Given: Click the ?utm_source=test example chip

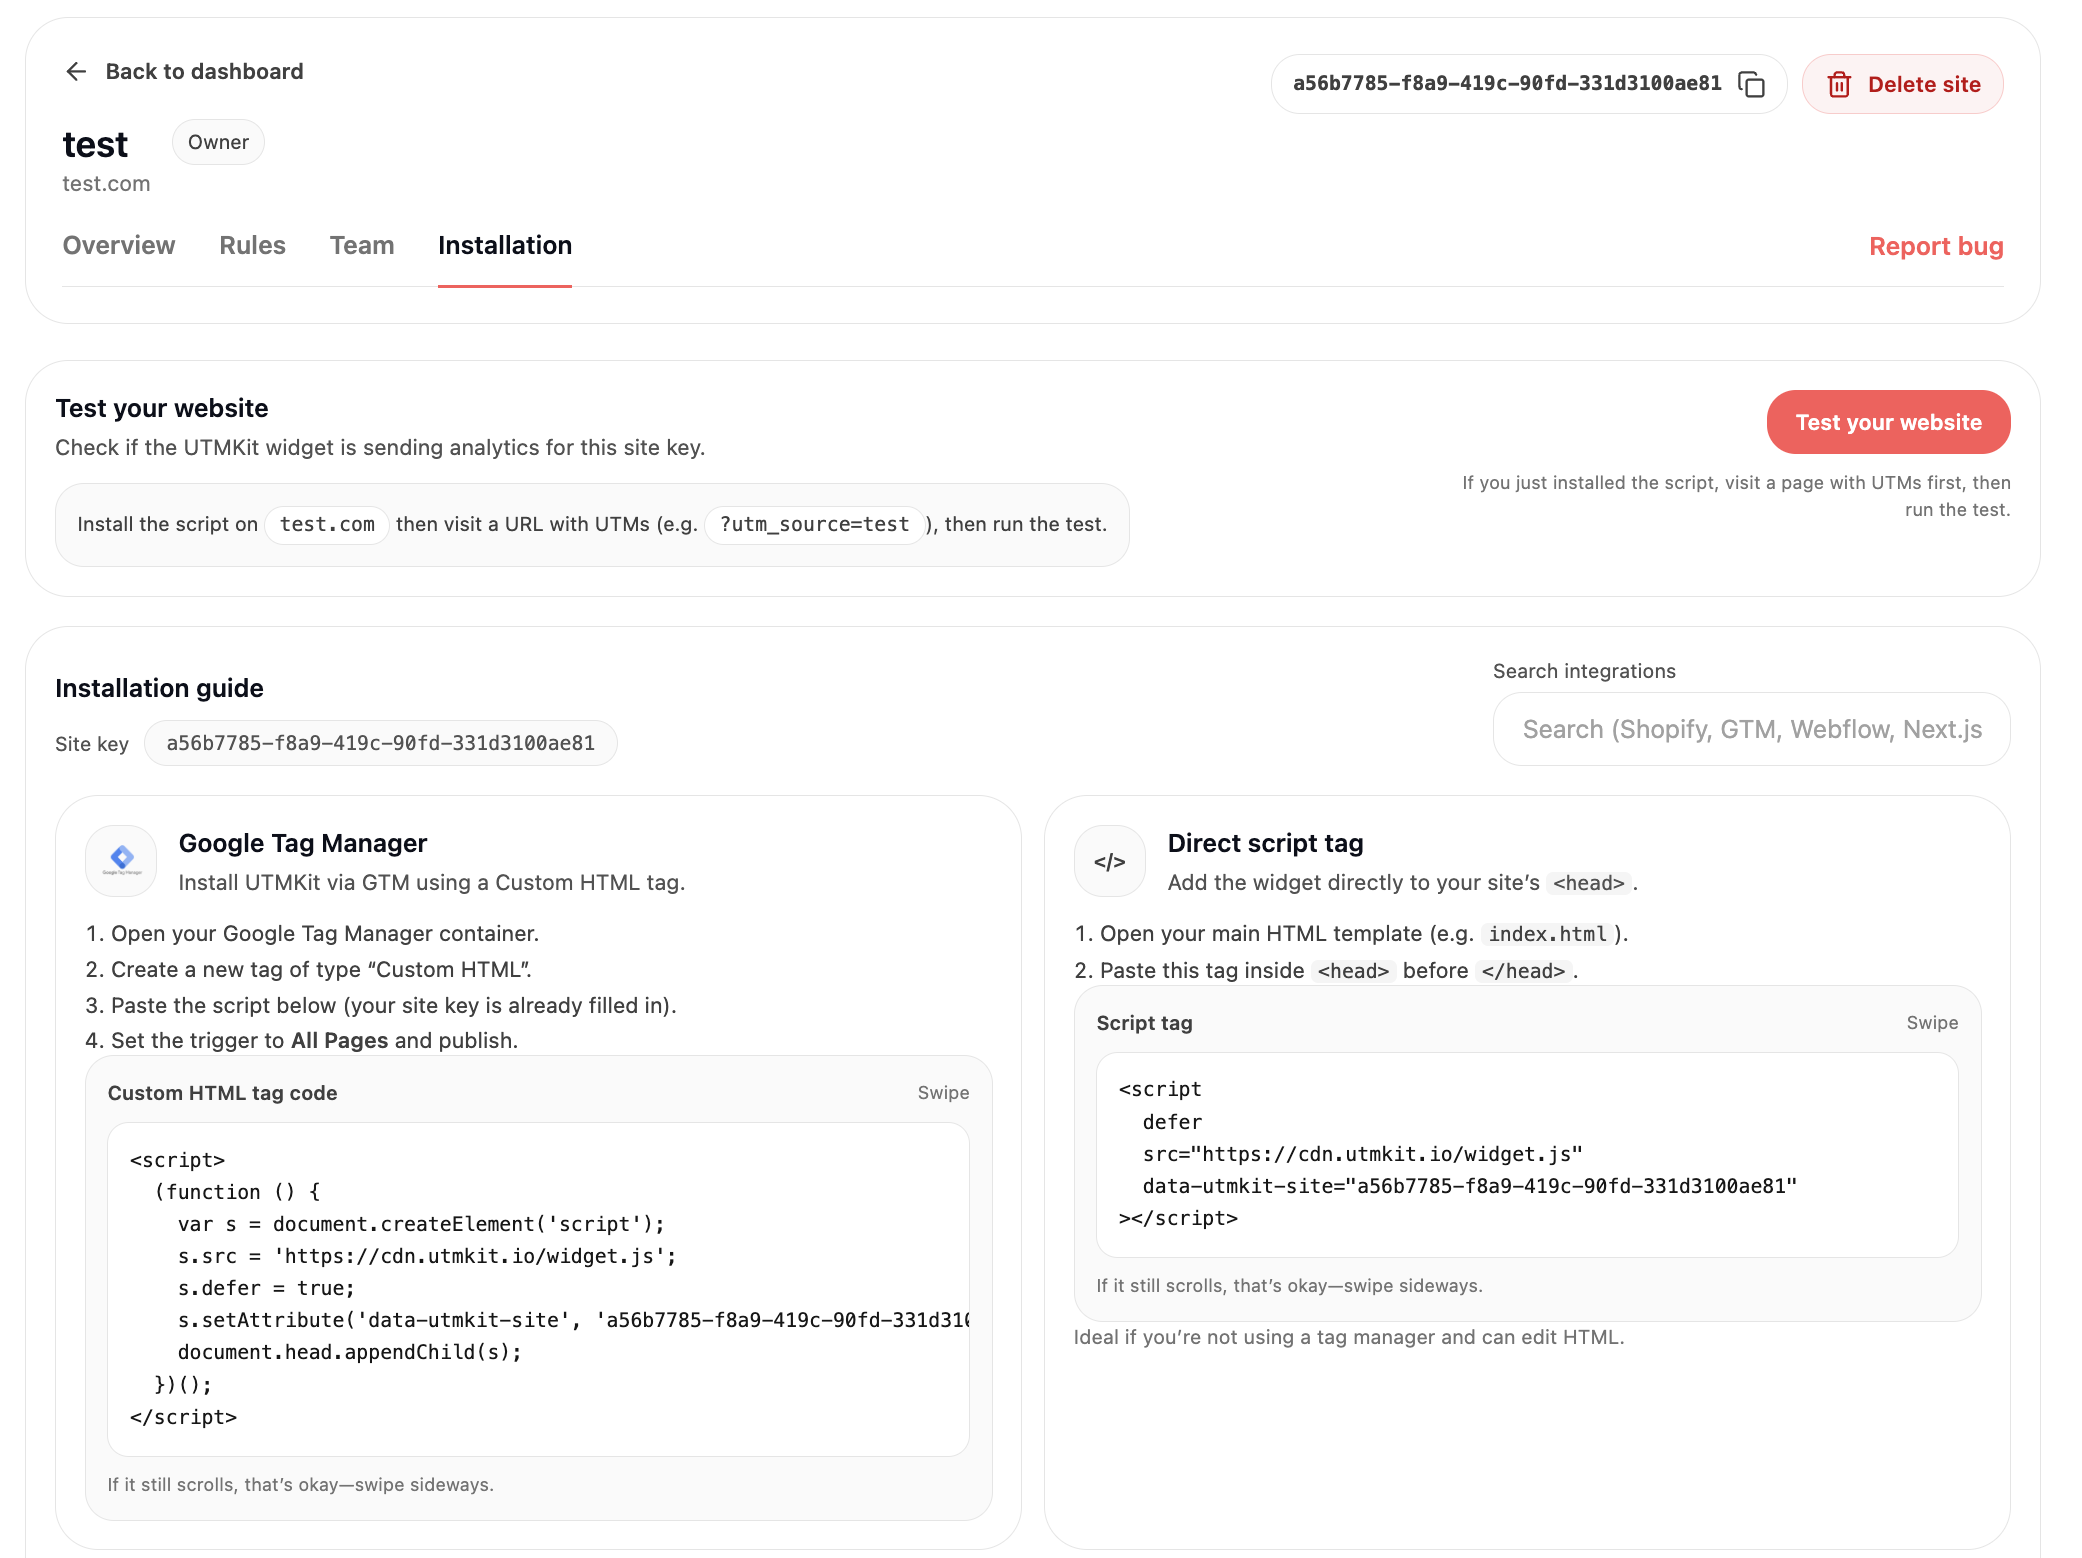Looking at the screenshot, I should coord(814,524).
